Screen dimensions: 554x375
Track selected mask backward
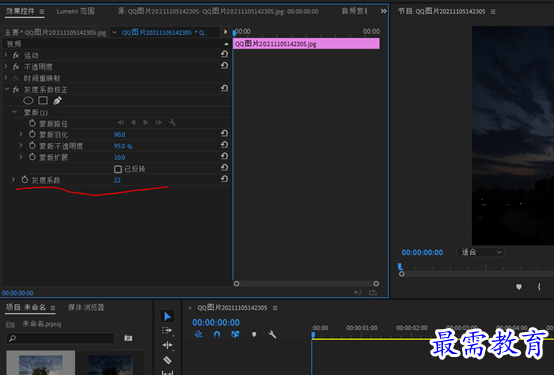coord(133,123)
